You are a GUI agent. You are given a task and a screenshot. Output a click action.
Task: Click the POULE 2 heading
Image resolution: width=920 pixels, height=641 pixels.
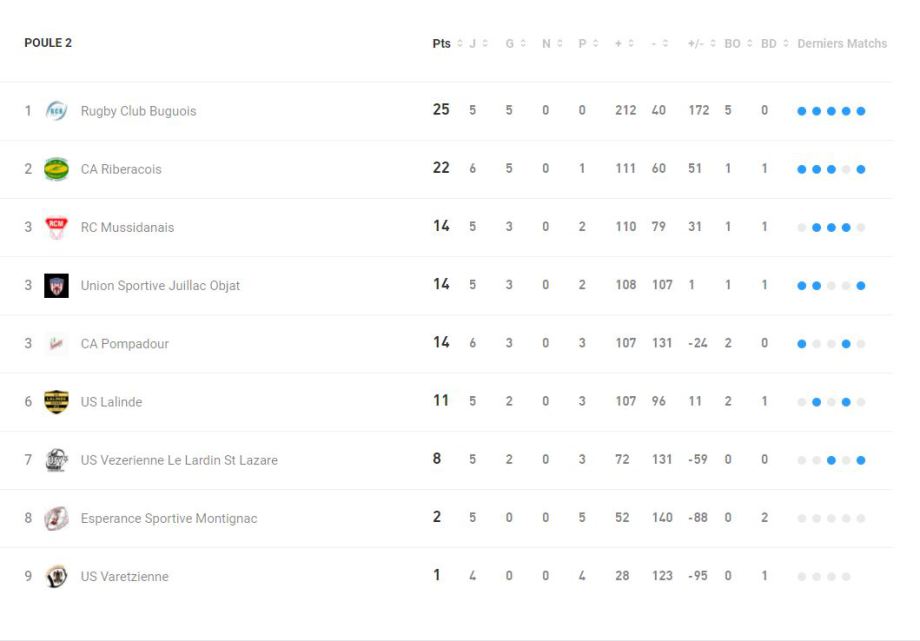click(x=48, y=43)
